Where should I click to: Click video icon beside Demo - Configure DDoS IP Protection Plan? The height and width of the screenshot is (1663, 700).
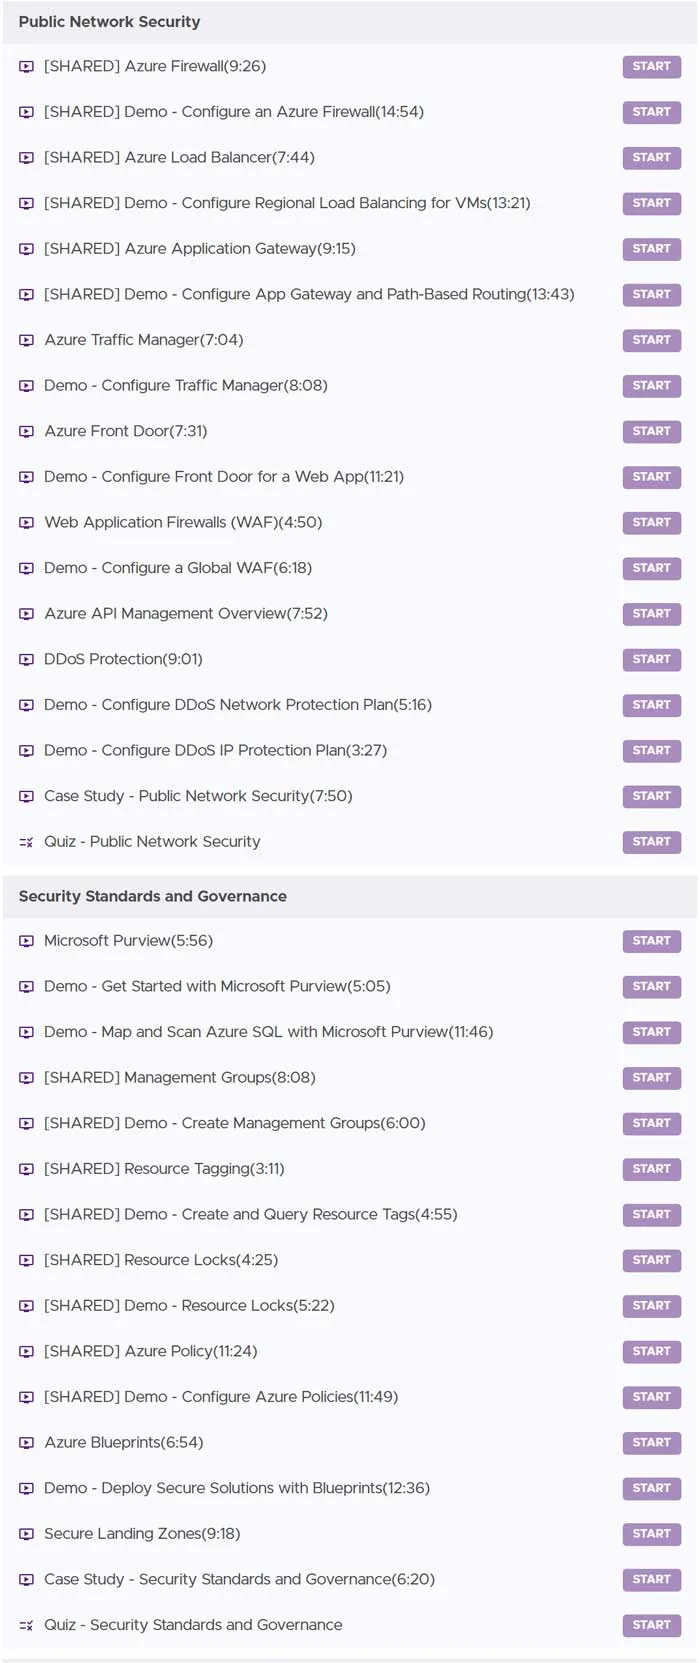click(27, 751)
